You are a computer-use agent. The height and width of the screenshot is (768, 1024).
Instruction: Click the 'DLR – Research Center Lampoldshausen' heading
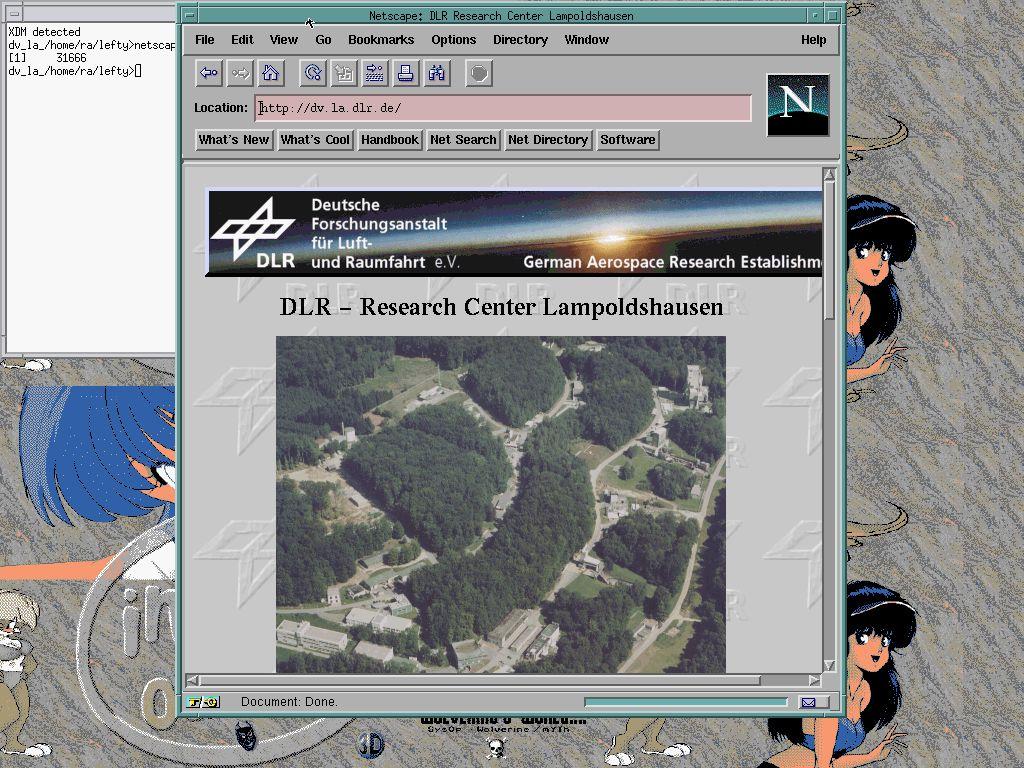[501, 306]
